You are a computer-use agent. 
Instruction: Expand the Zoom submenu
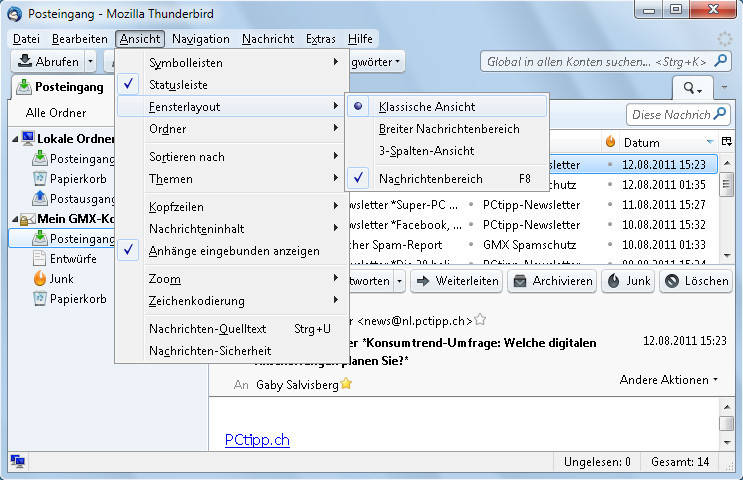(x=232, y=279)
